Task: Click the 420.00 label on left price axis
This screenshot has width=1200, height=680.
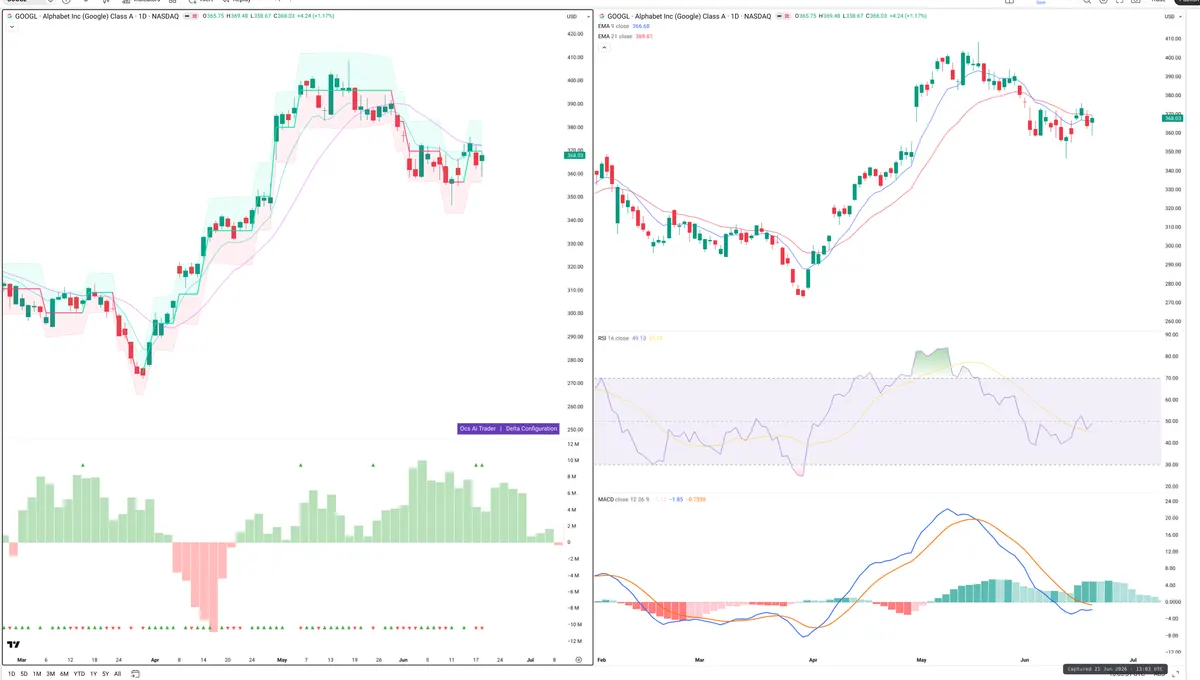Action: [574, 34]
